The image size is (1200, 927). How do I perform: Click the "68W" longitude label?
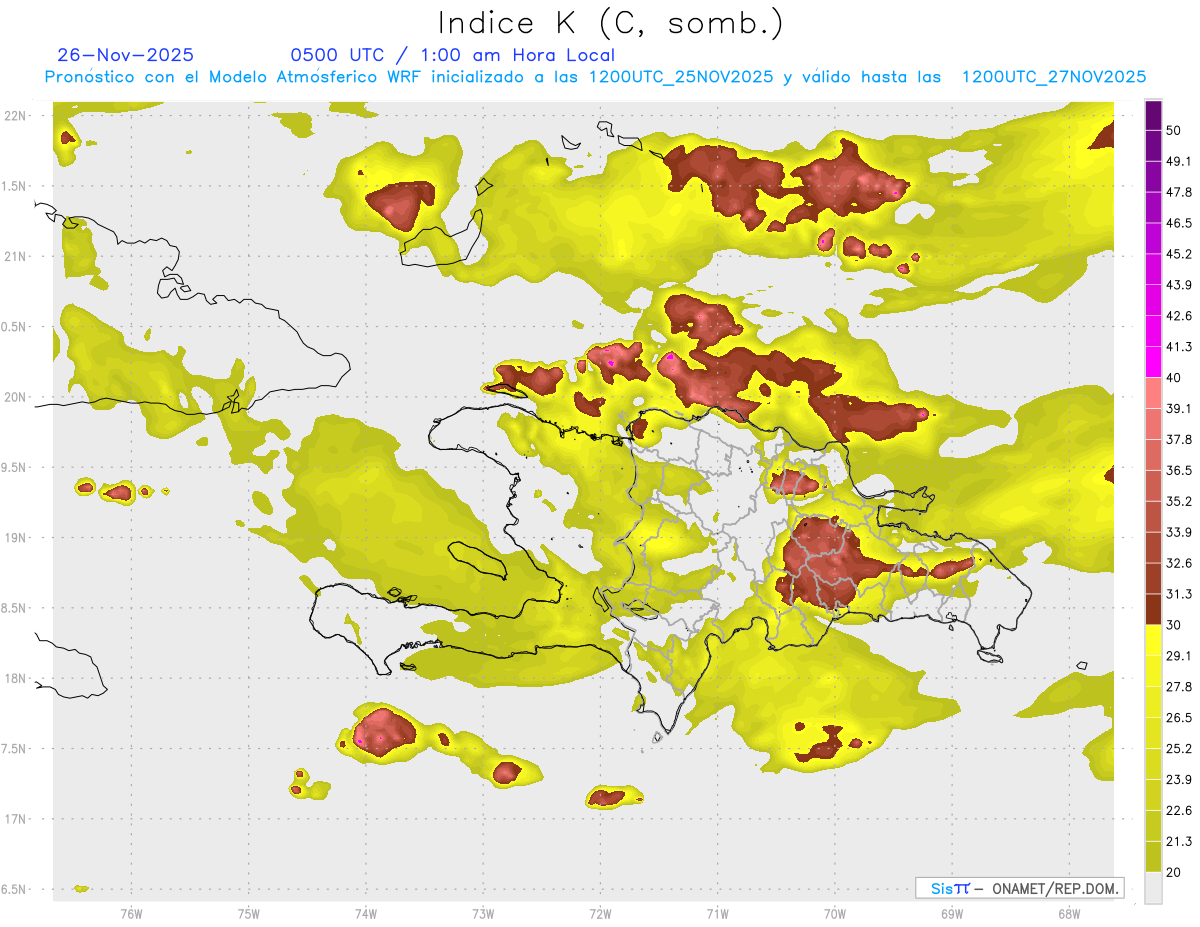point(1068,912)
